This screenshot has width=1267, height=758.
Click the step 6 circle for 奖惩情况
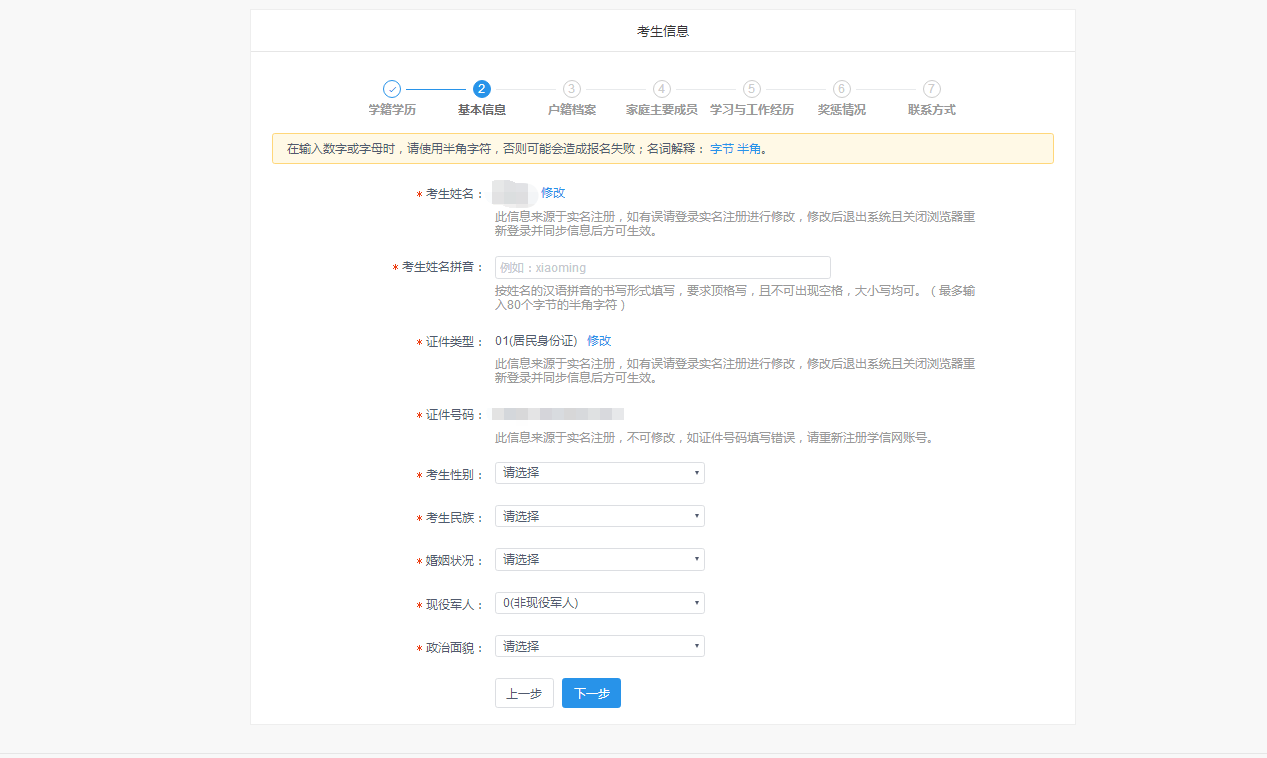(x=842, y=89)
